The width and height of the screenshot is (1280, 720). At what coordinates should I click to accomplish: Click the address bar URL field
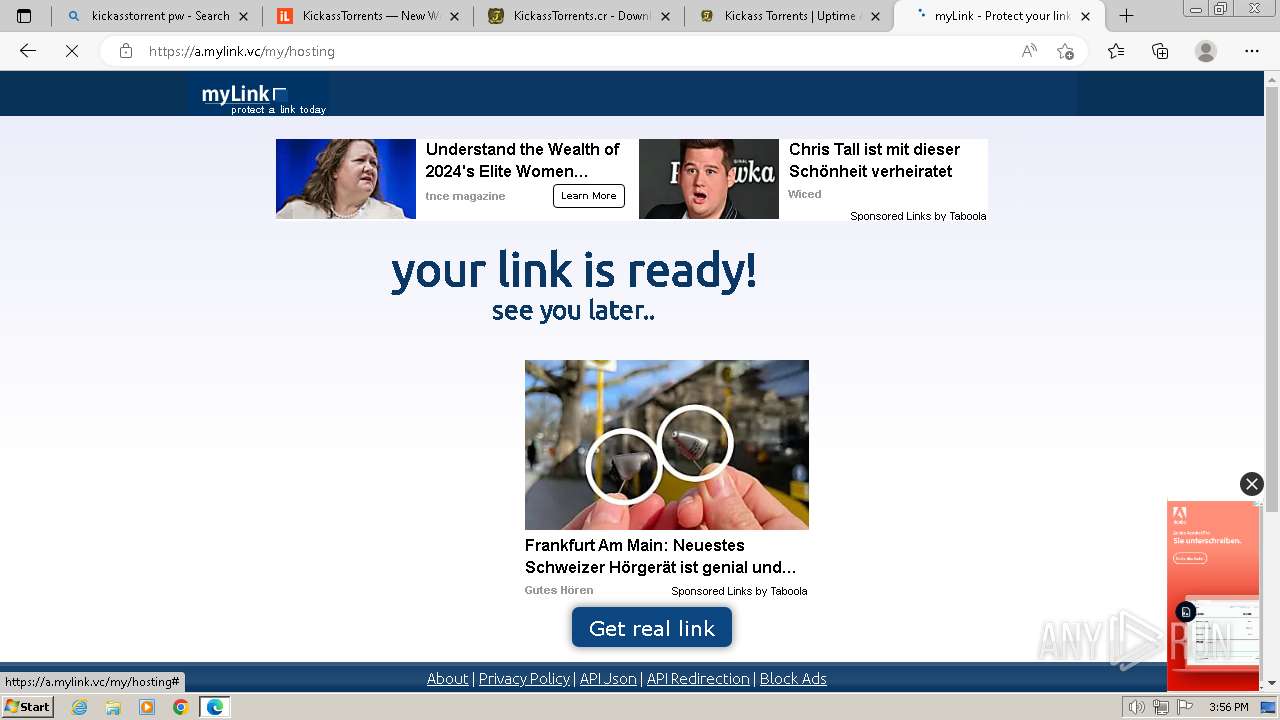(580, 51)
